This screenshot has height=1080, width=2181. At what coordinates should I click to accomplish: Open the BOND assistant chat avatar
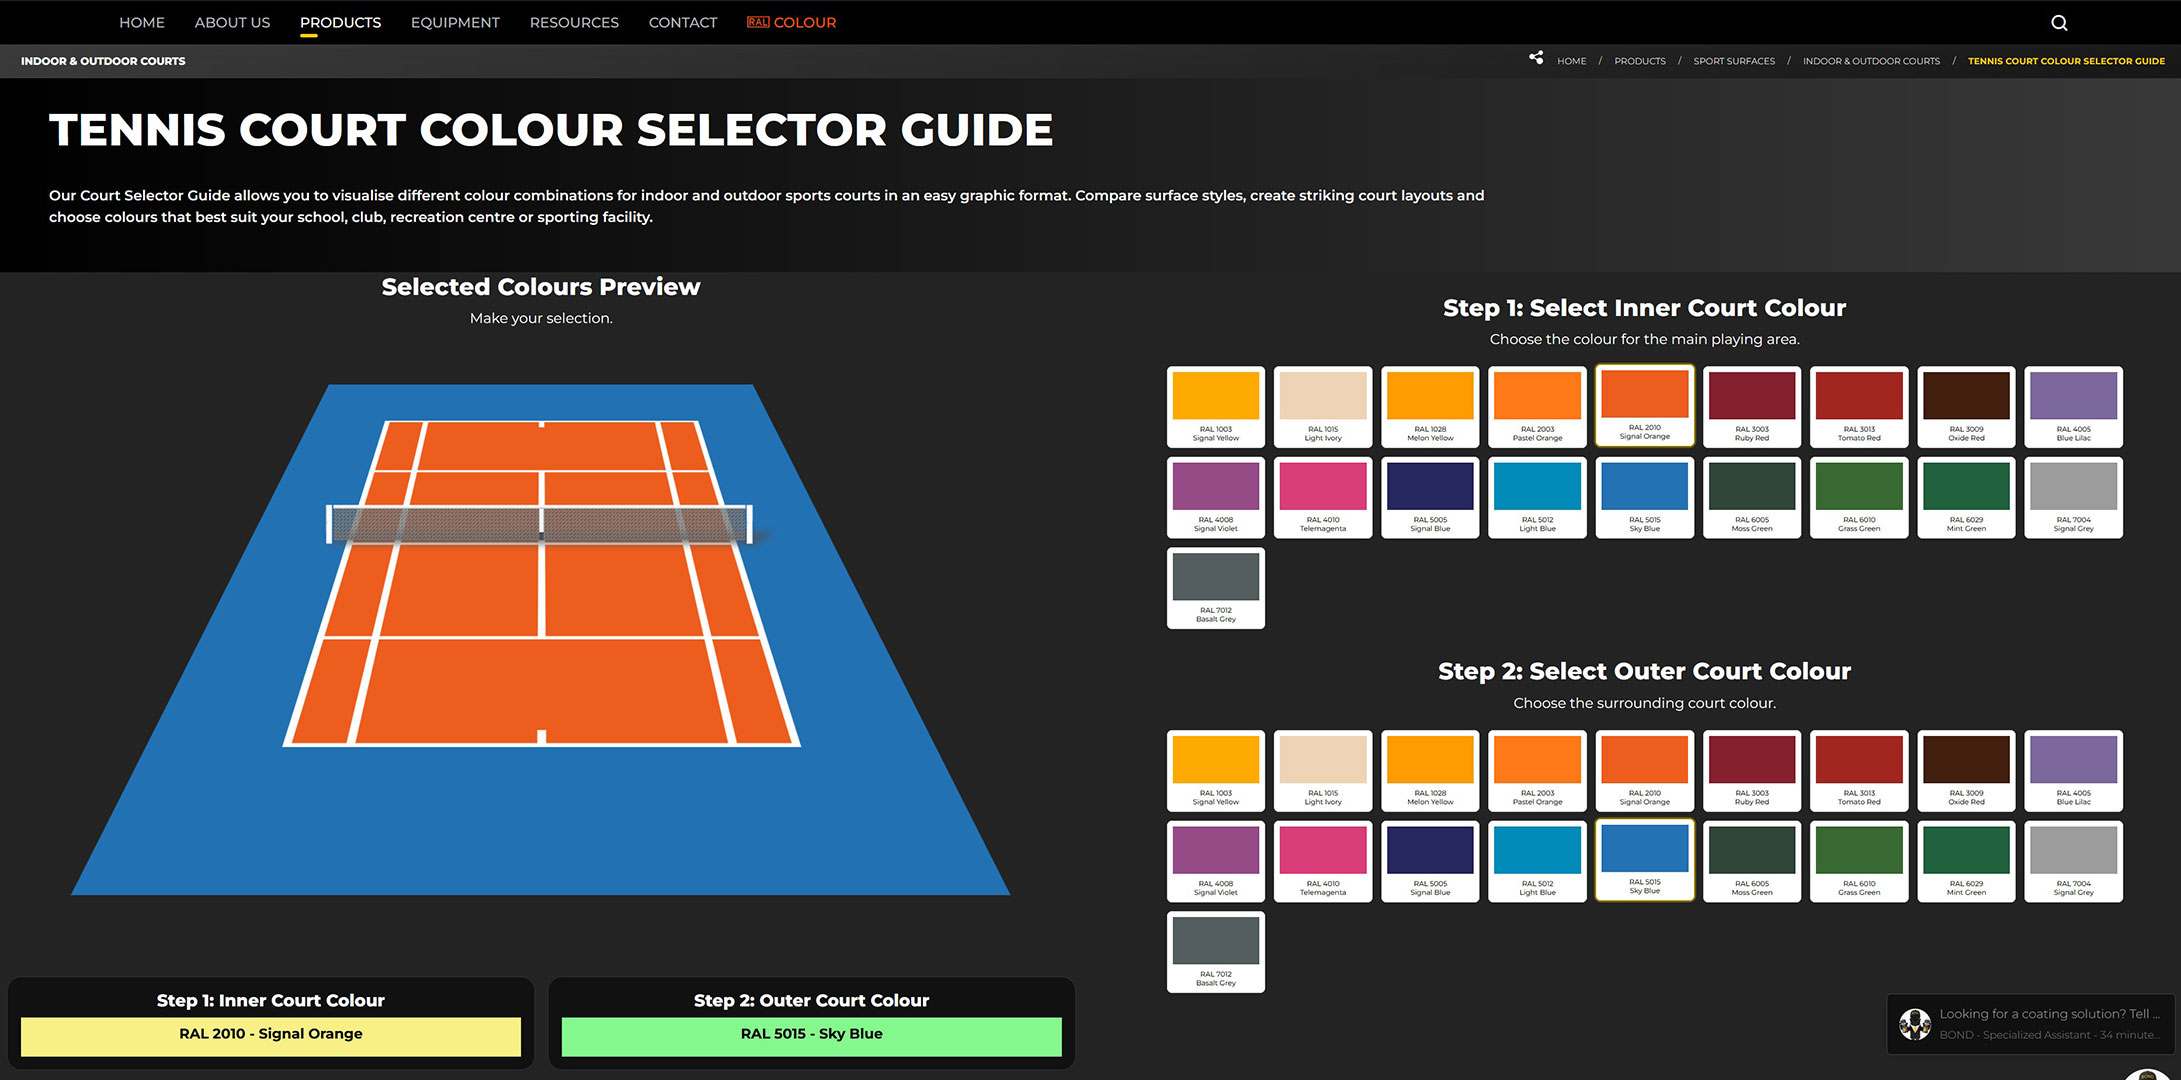[1915, 1024]
